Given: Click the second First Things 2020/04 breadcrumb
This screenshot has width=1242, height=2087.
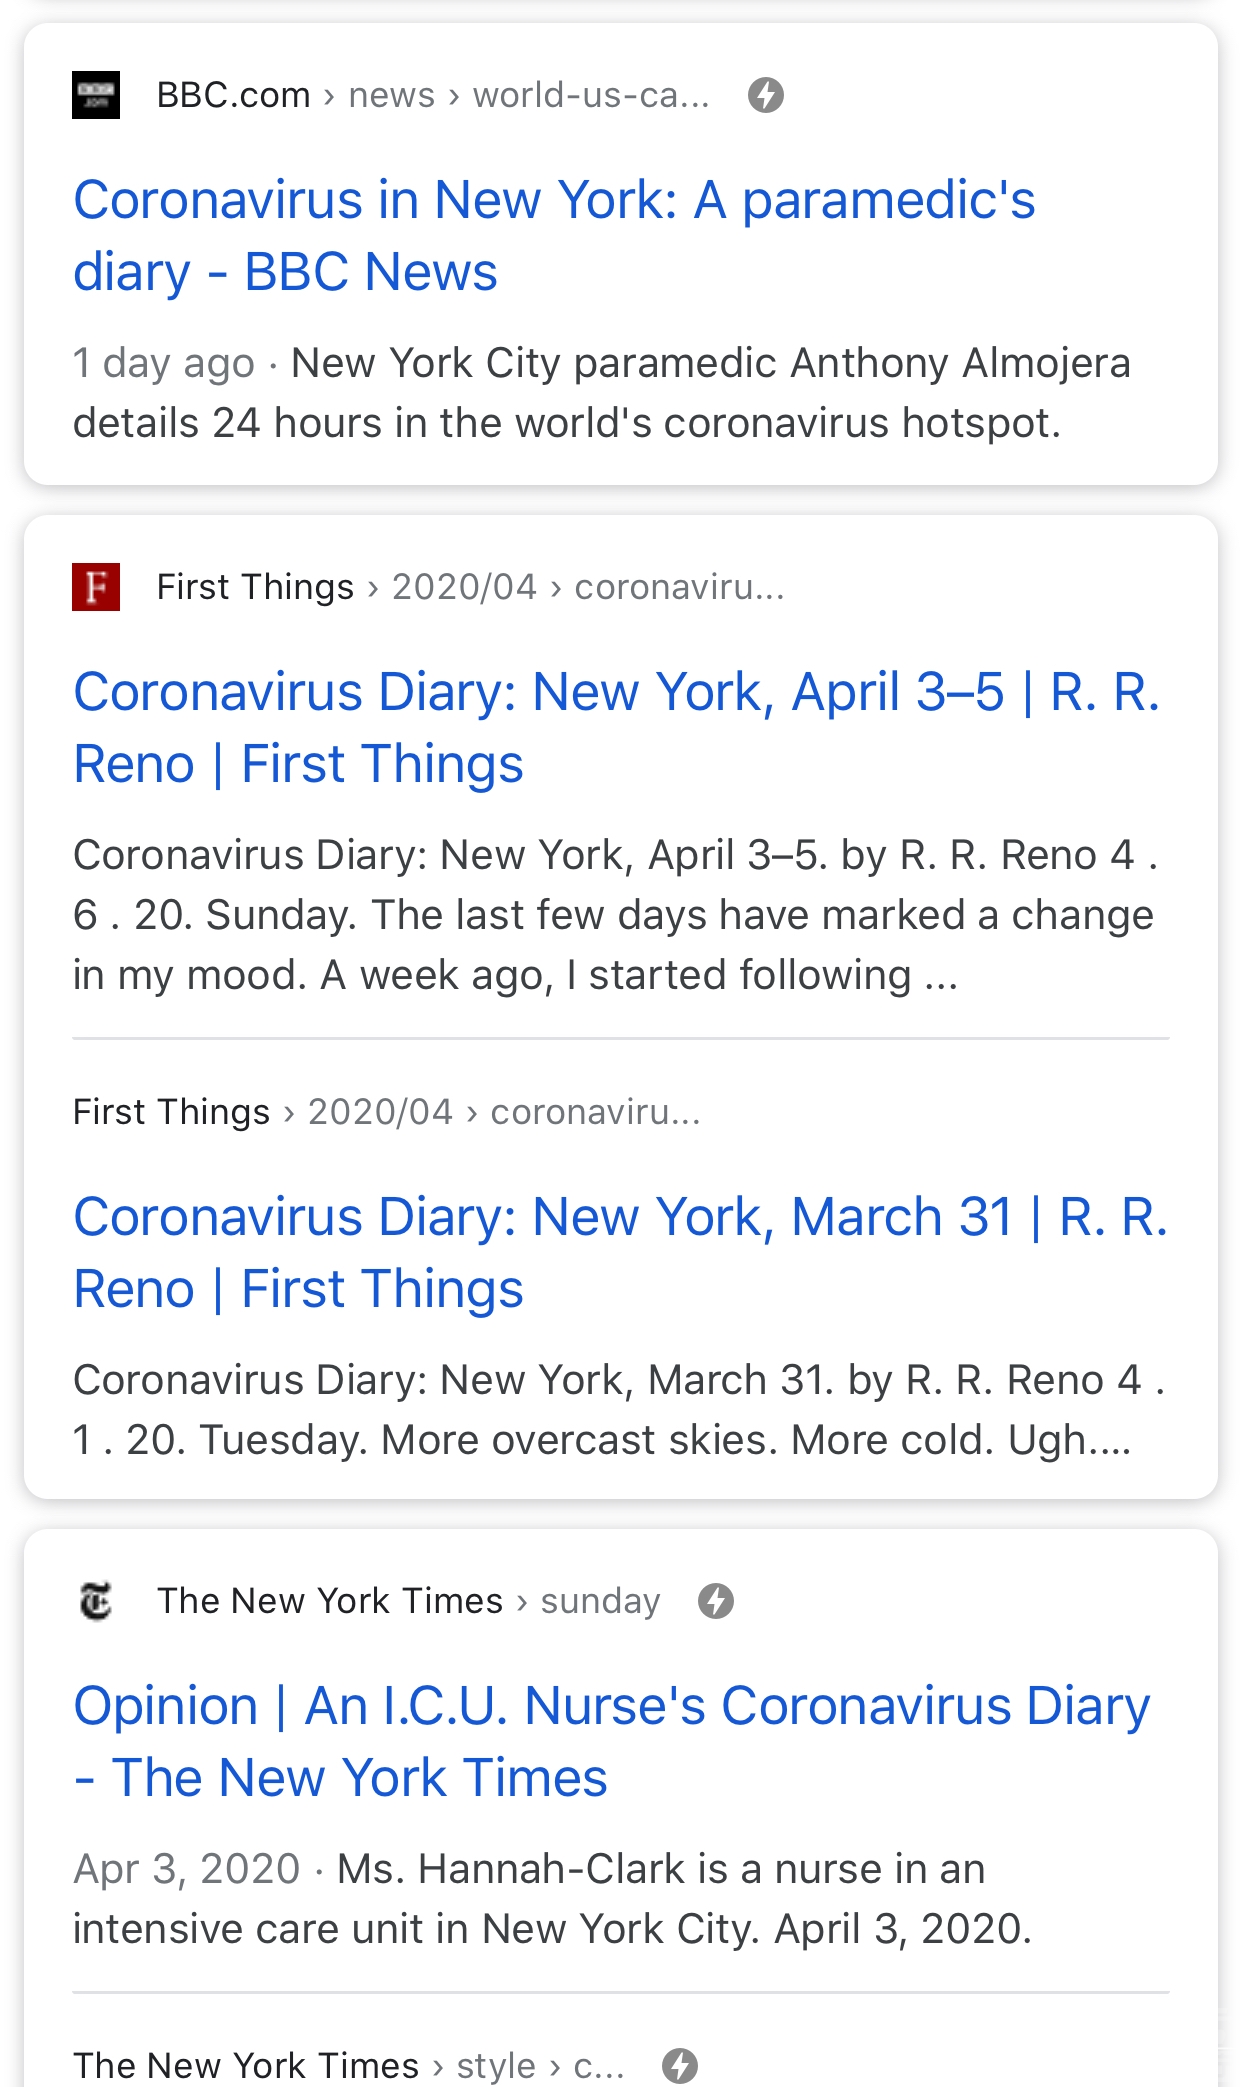Looking at the screenshot, I should [x=386, y=1112].
